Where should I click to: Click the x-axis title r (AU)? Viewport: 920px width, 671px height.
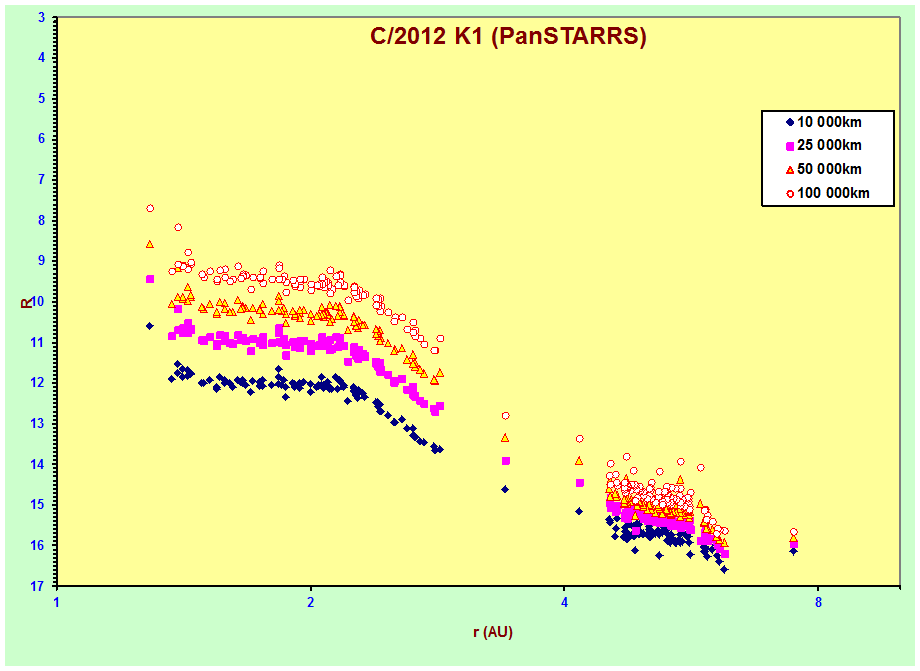[493, 632]
